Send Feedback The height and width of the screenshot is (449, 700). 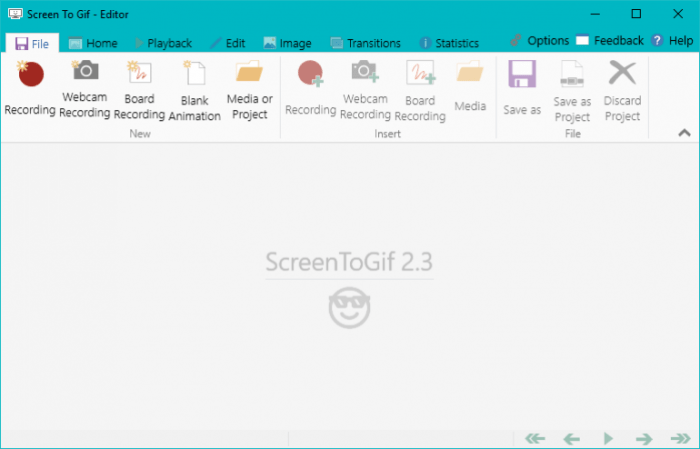click(610, 41)
